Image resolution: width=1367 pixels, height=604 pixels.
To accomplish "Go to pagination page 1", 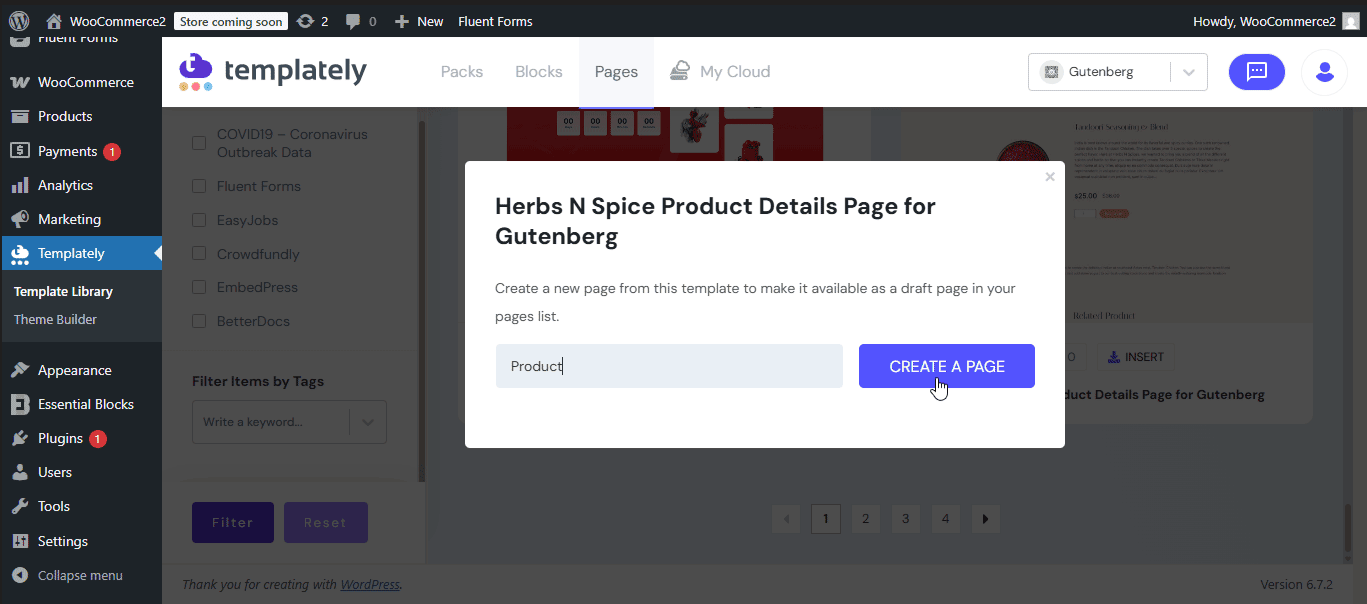I will coord(825,519).
